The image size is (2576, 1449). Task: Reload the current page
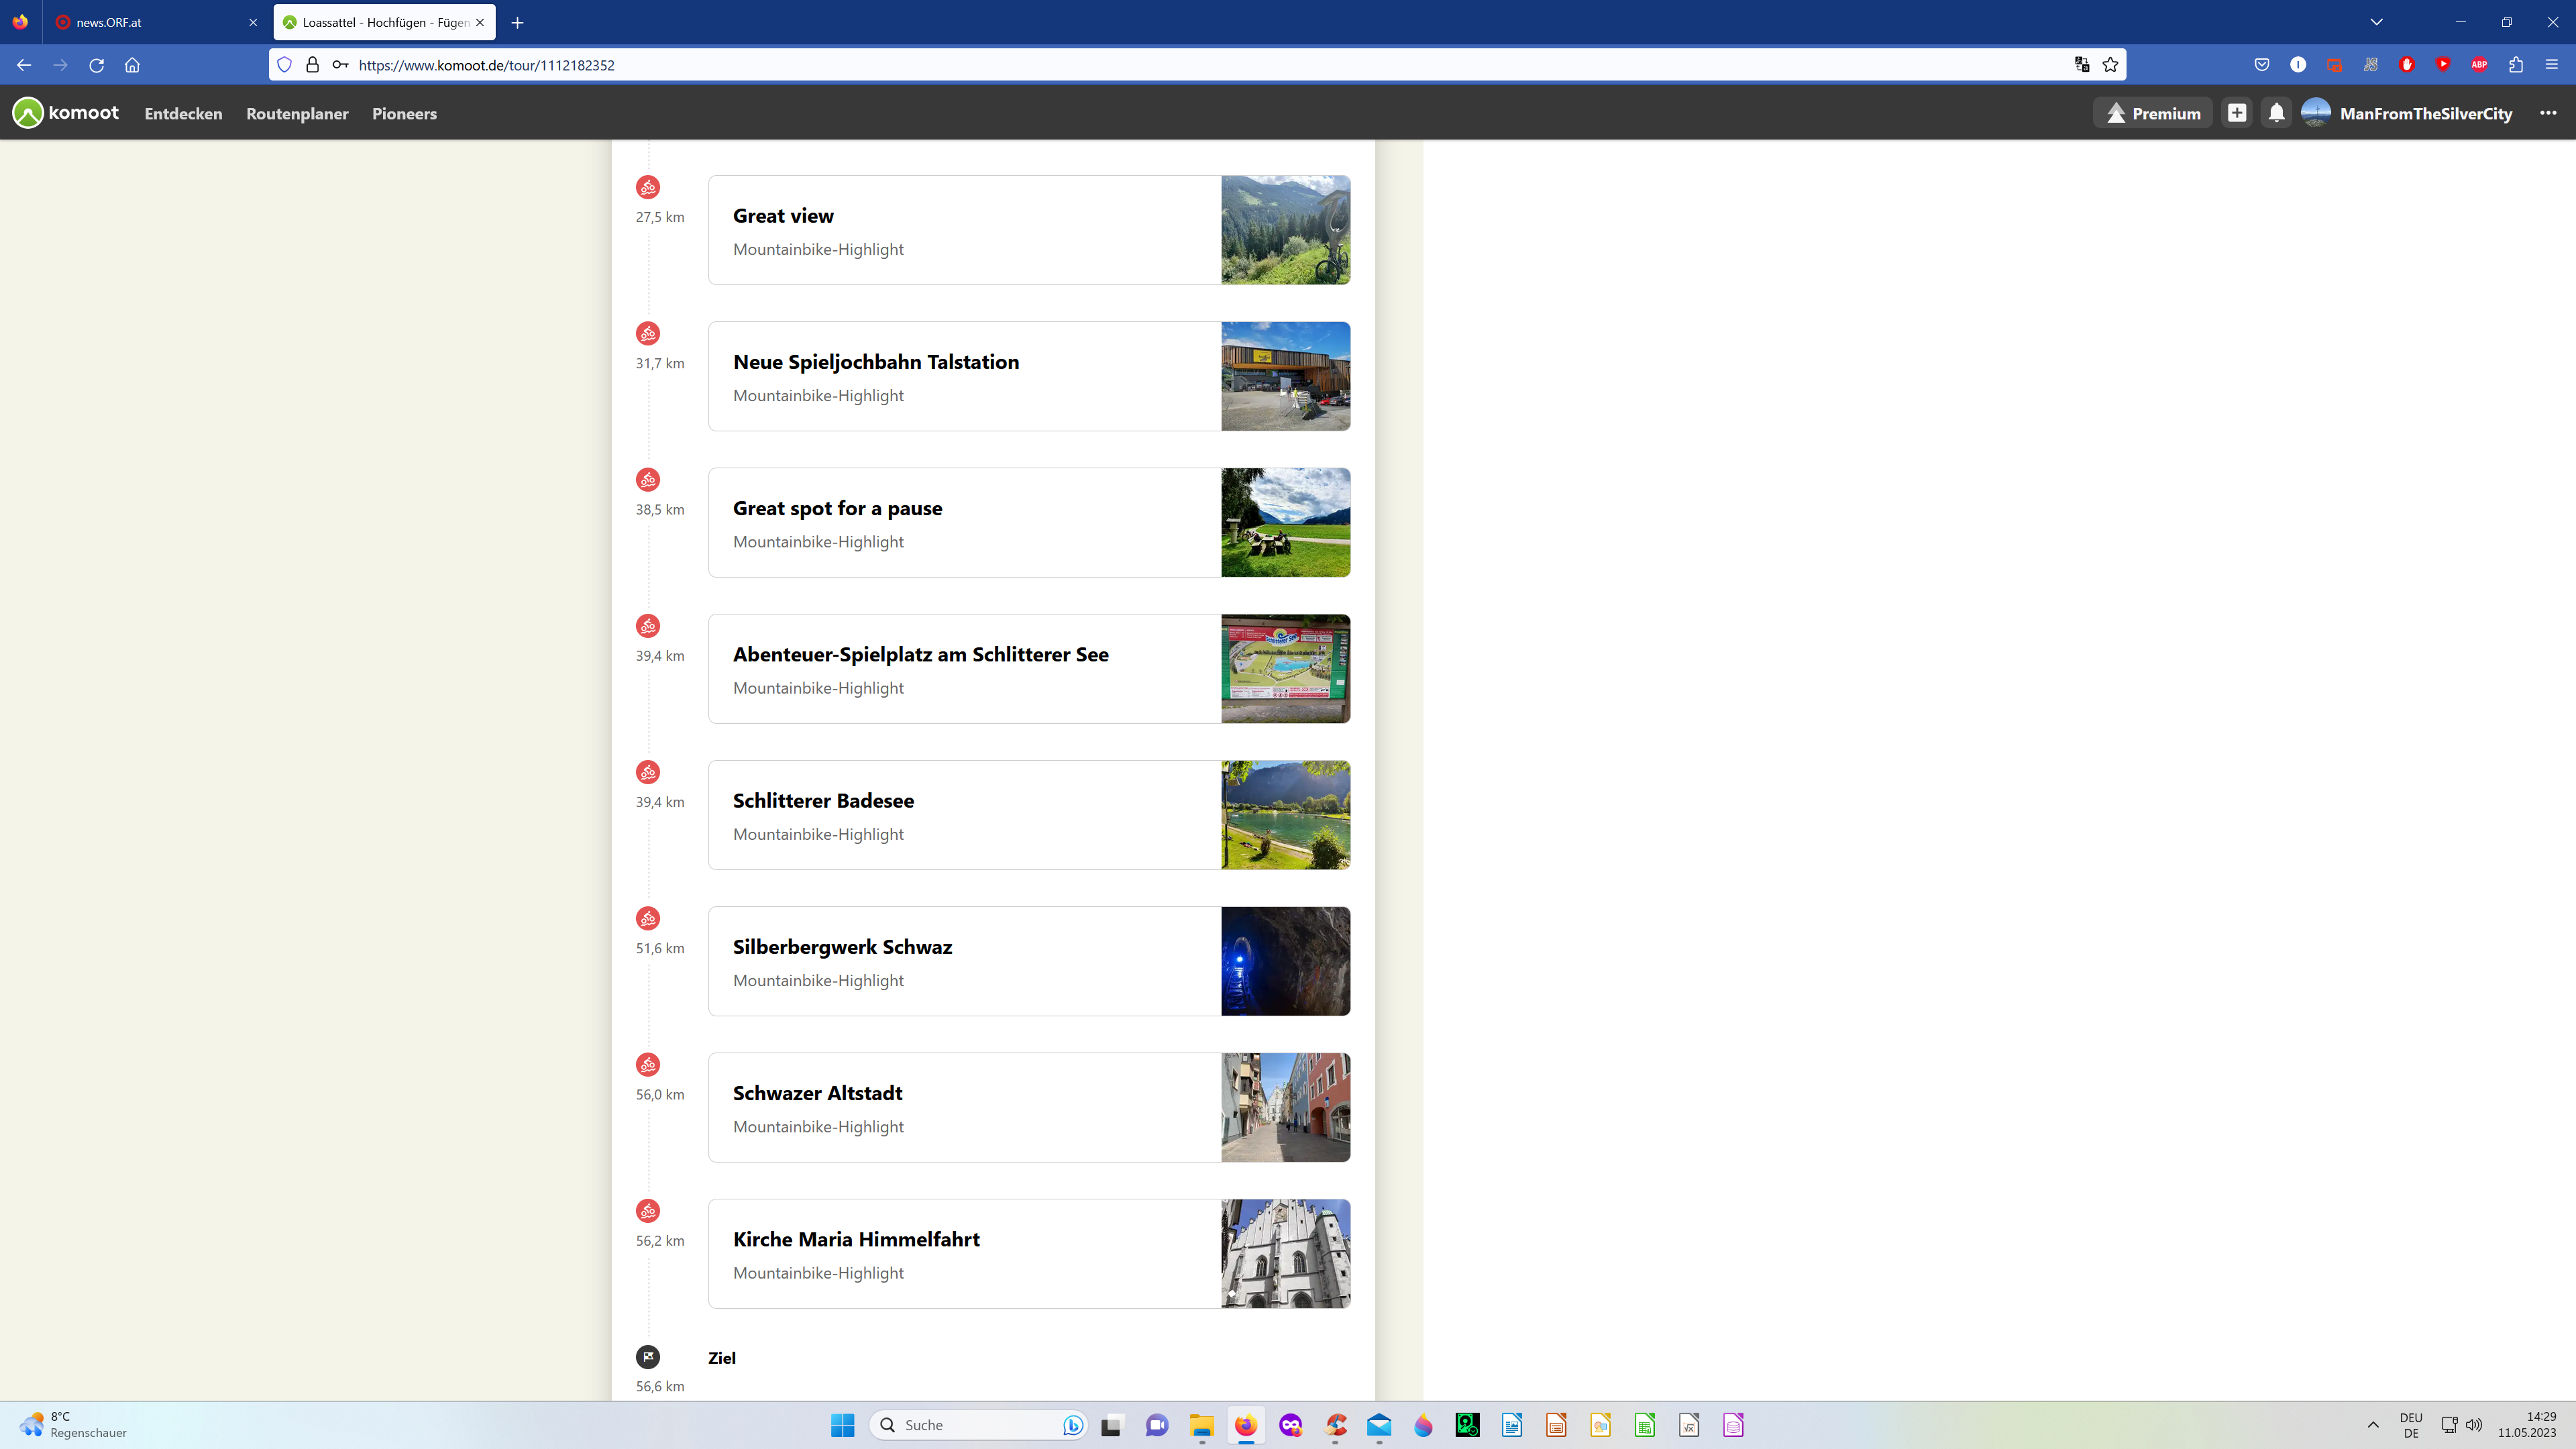(x=96, y=65)
